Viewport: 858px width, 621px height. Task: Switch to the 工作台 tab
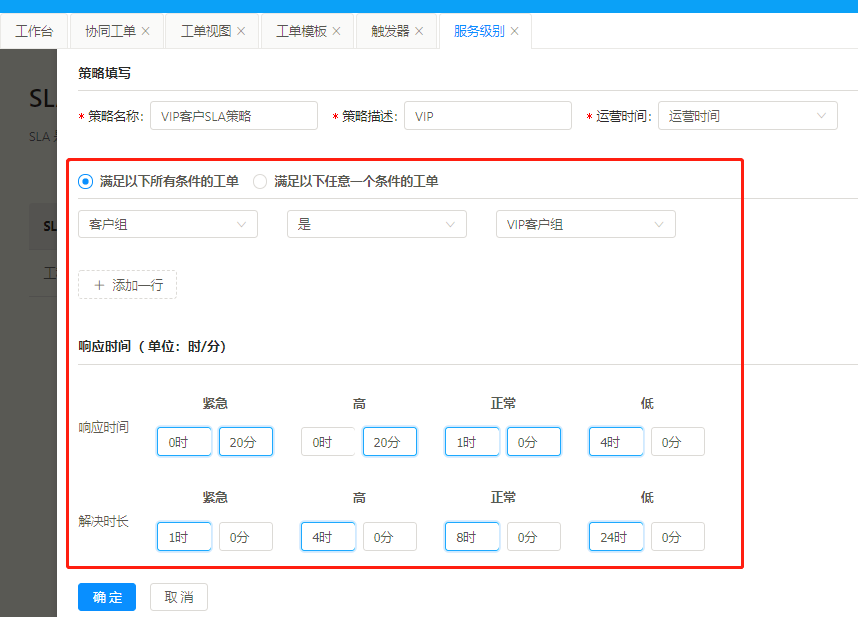34,31
